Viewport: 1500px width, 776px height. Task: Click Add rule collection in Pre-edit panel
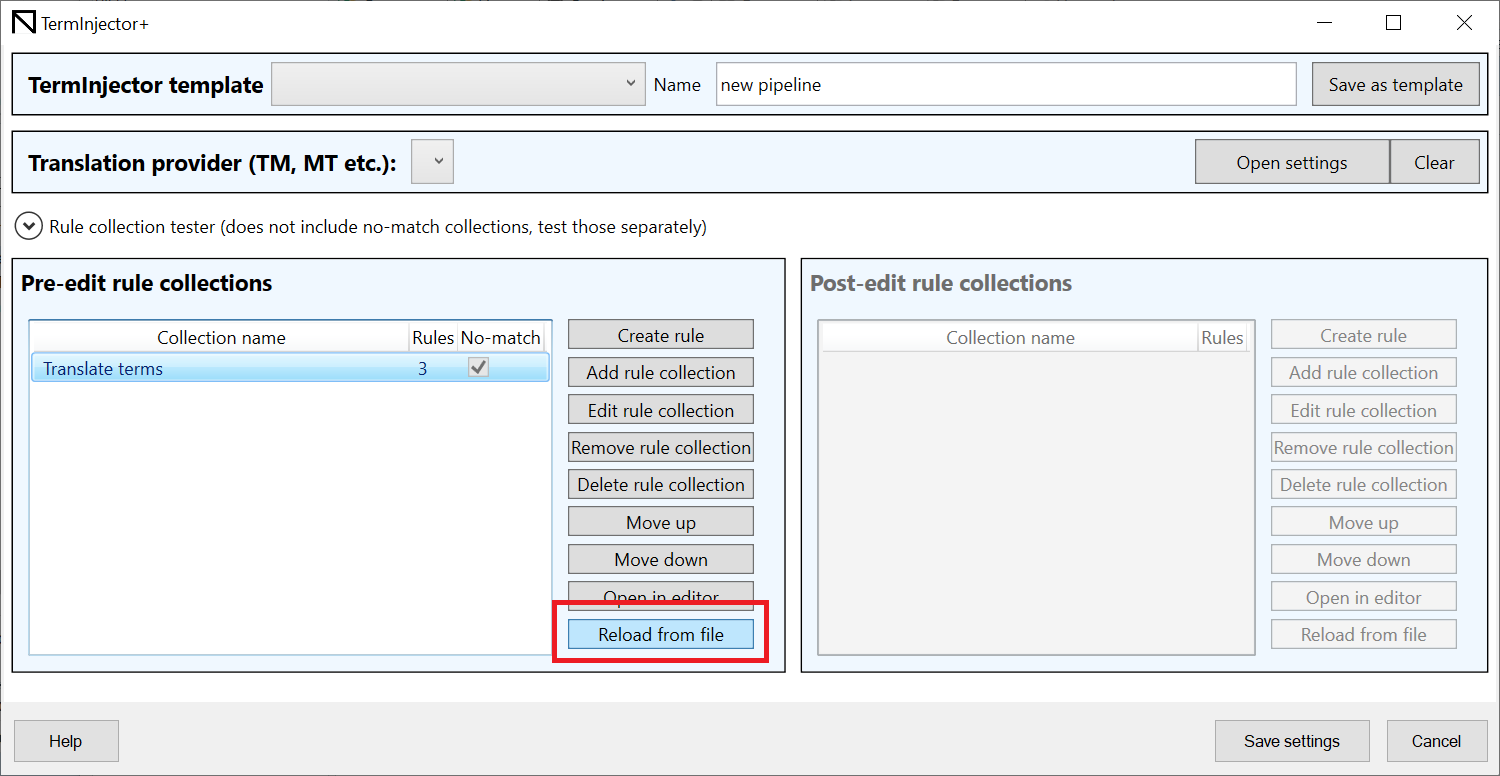[660, 373]
